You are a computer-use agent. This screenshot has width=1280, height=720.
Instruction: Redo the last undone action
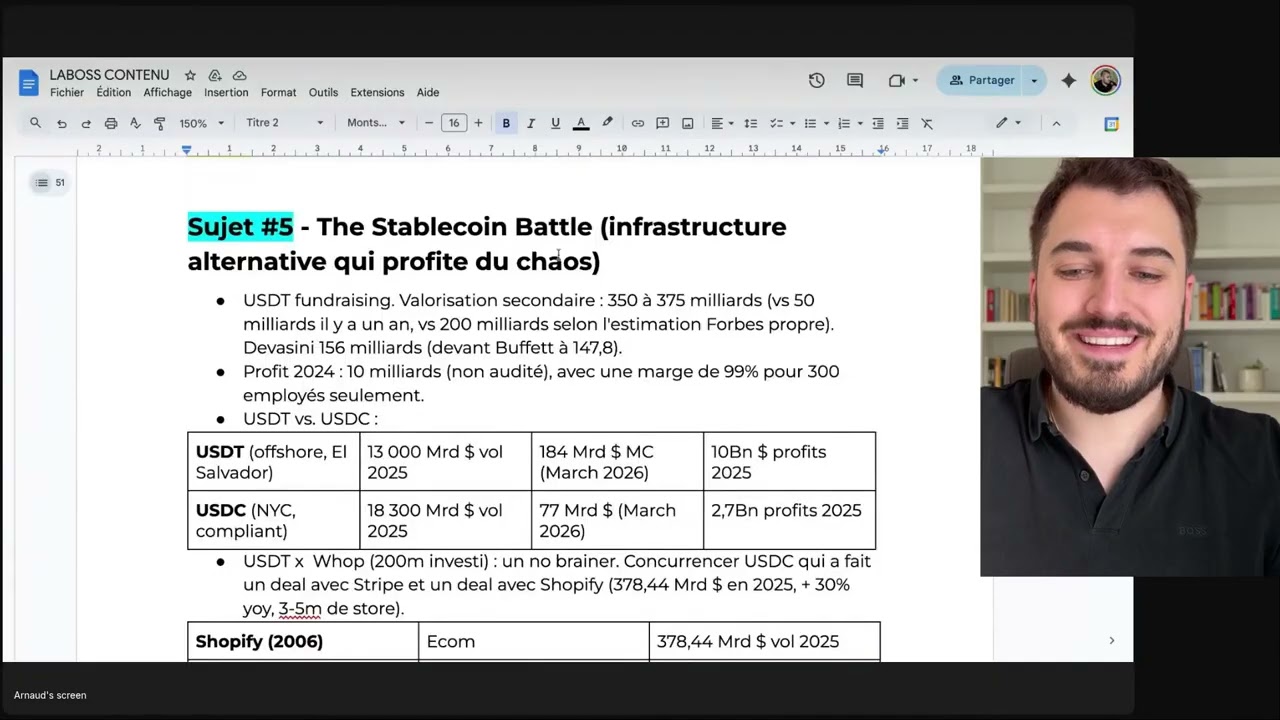click(86, 123)
